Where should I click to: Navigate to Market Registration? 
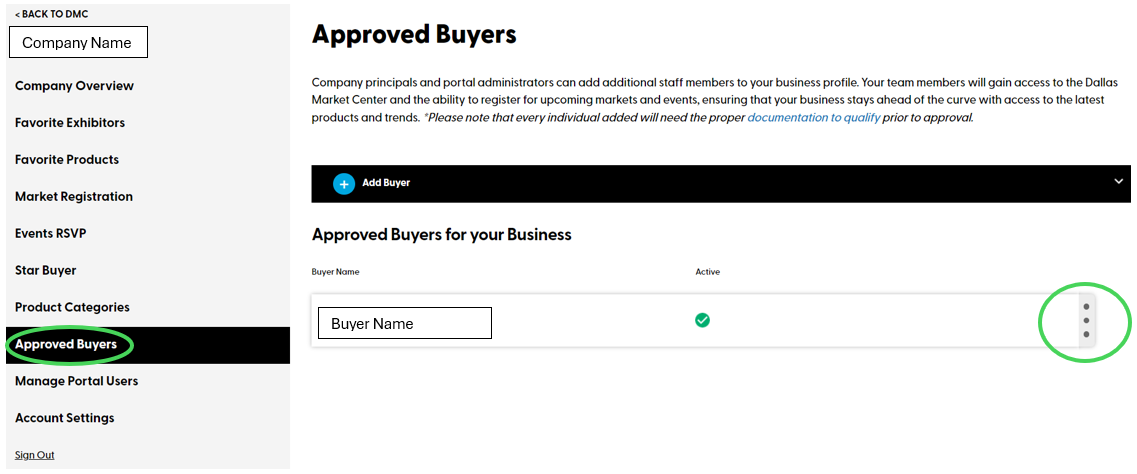click(74, 197)
